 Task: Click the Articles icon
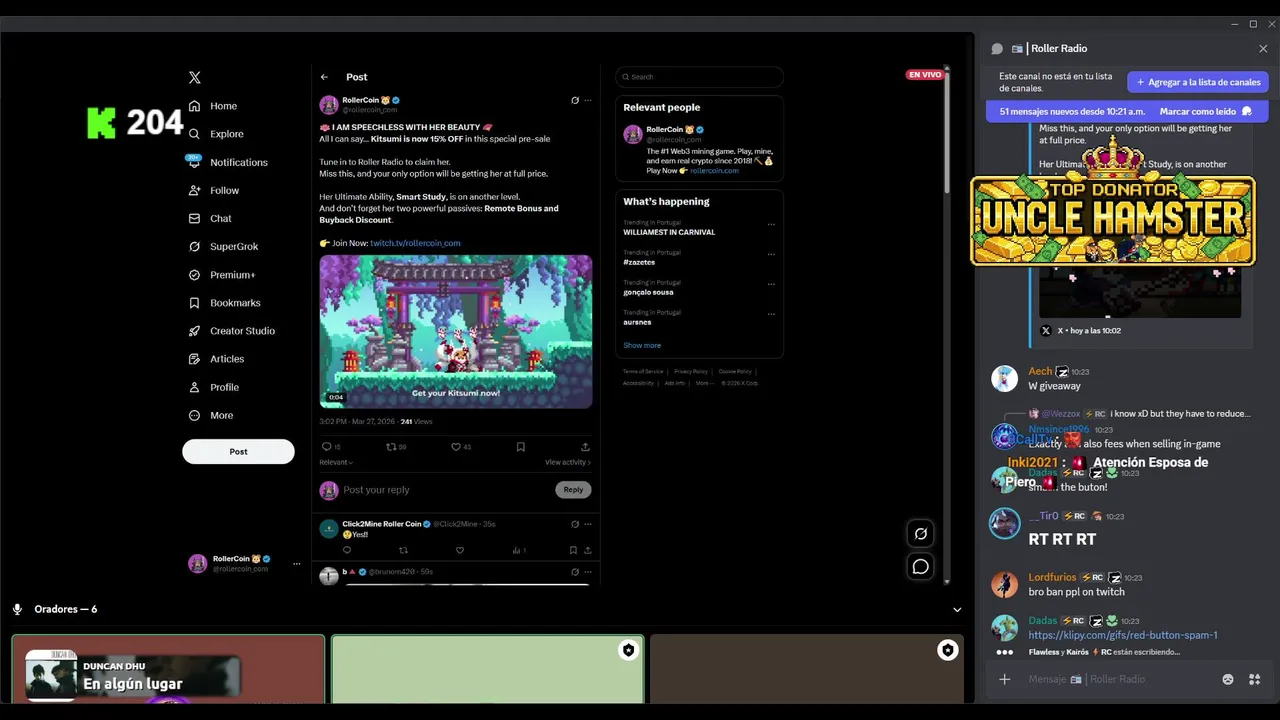click(195, 358)
